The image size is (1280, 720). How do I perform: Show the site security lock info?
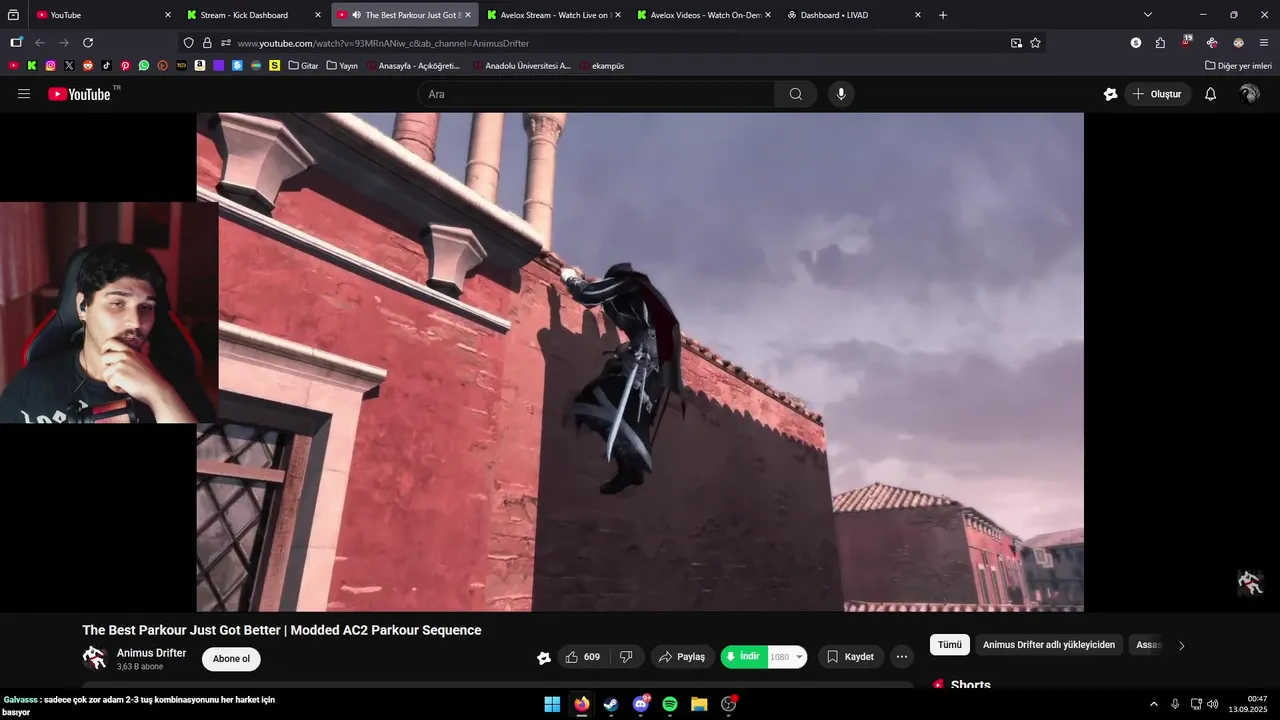click(207, 43)
